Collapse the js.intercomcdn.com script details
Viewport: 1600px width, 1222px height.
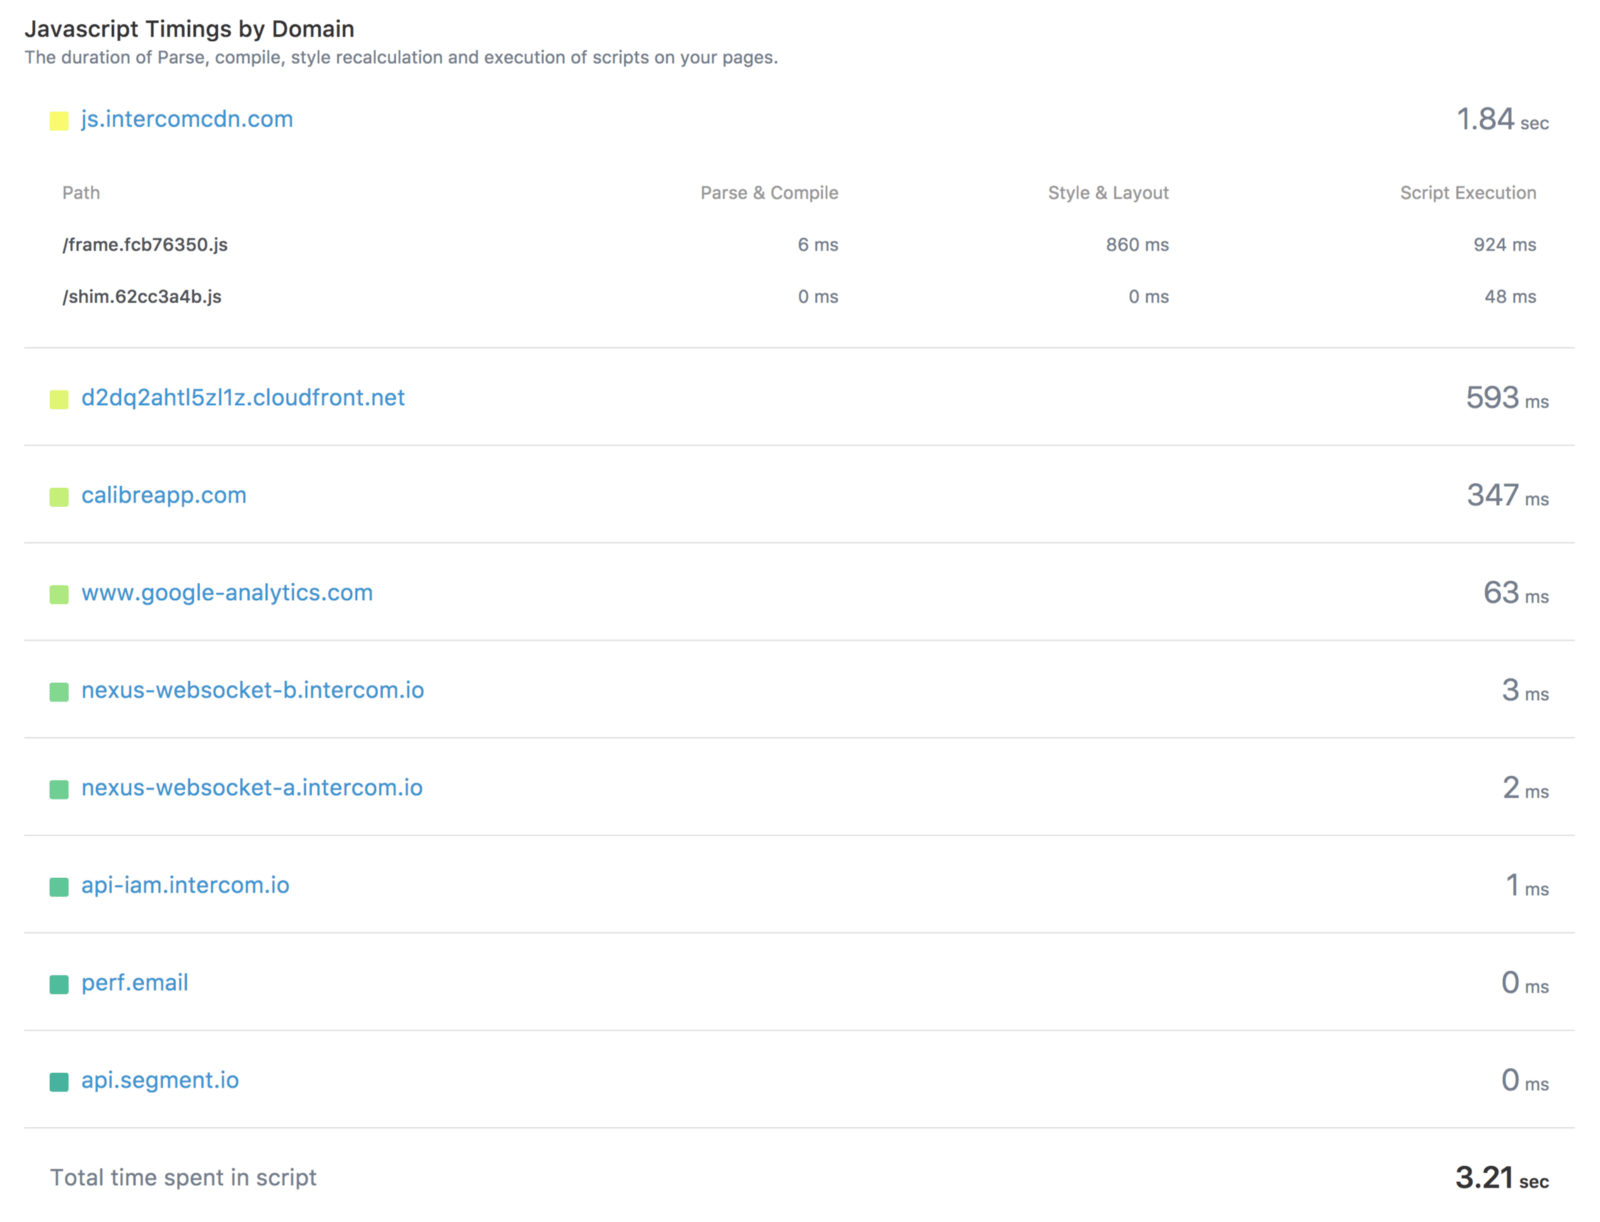click(187, 119)
